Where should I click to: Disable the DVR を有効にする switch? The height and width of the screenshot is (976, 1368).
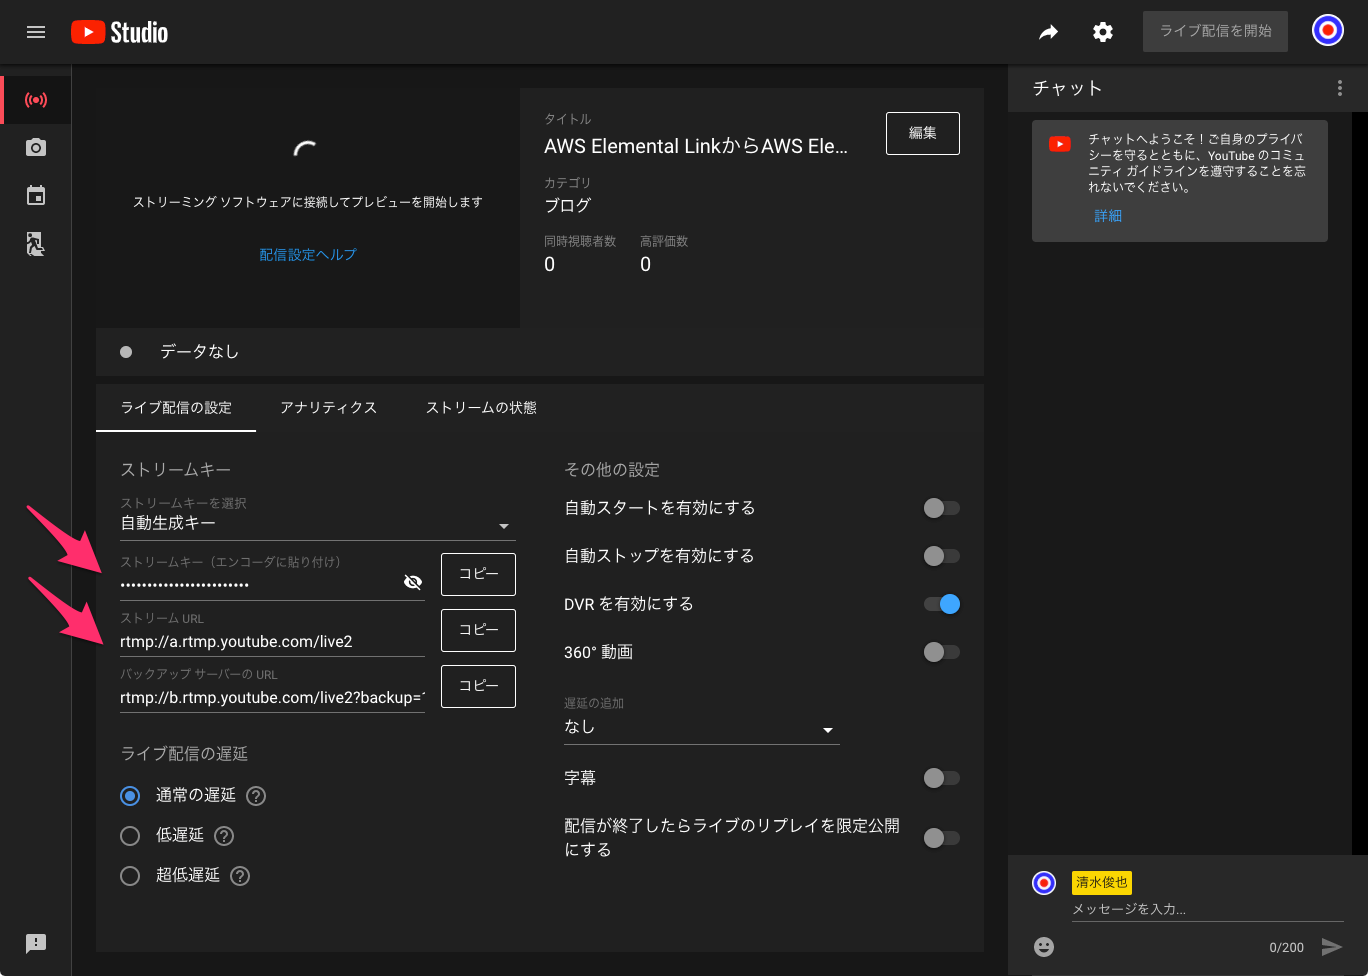click(x=941, y=604)
